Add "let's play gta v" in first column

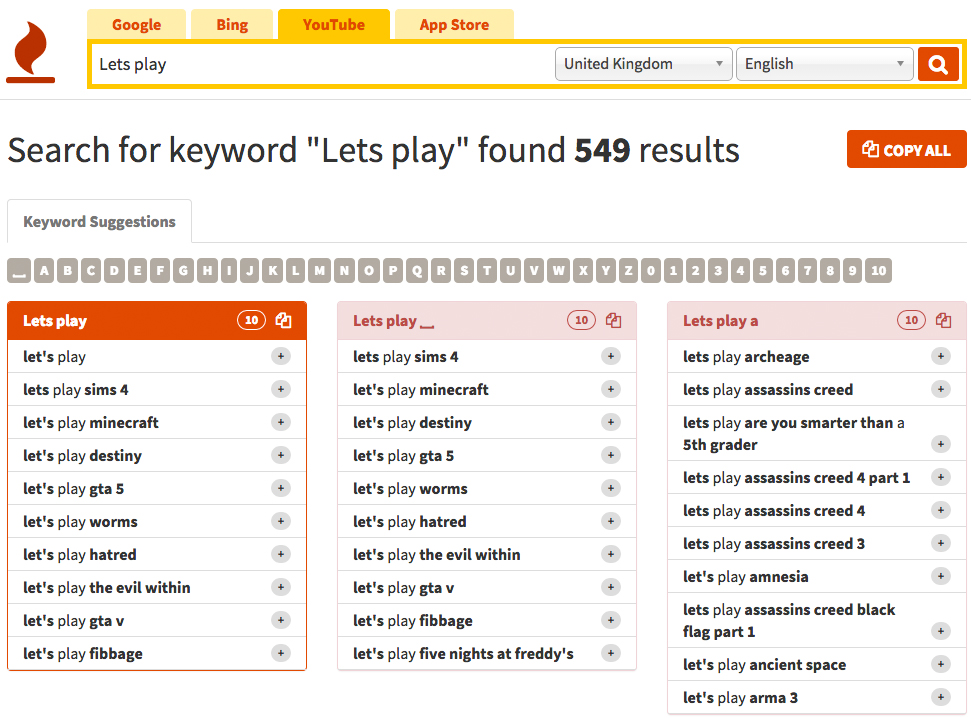tap(281, 620)
